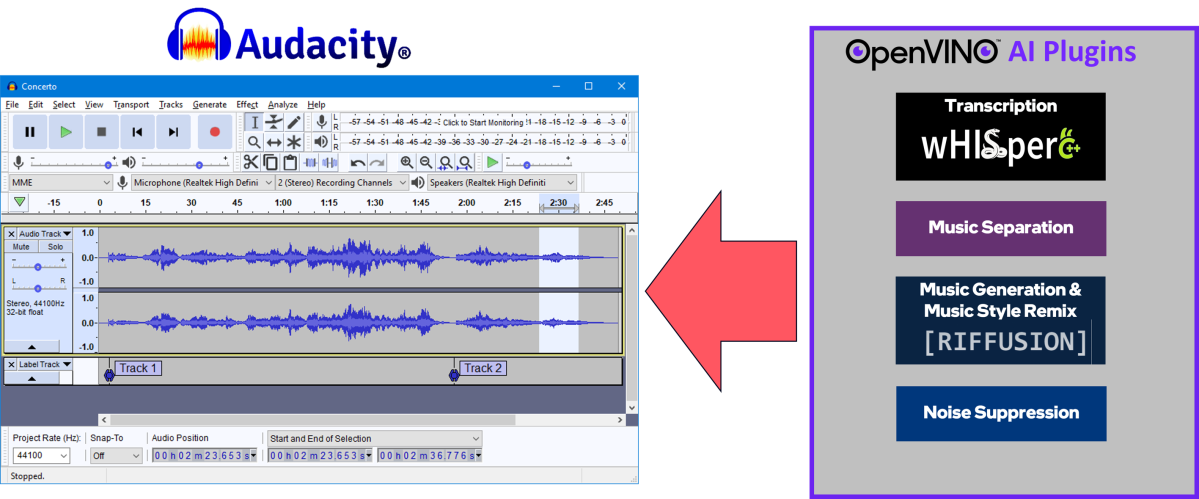The width and height of the screenshot is (1199, 499).
Task: Adjust the Audio Track pan slider
Action: pos(38,287)
